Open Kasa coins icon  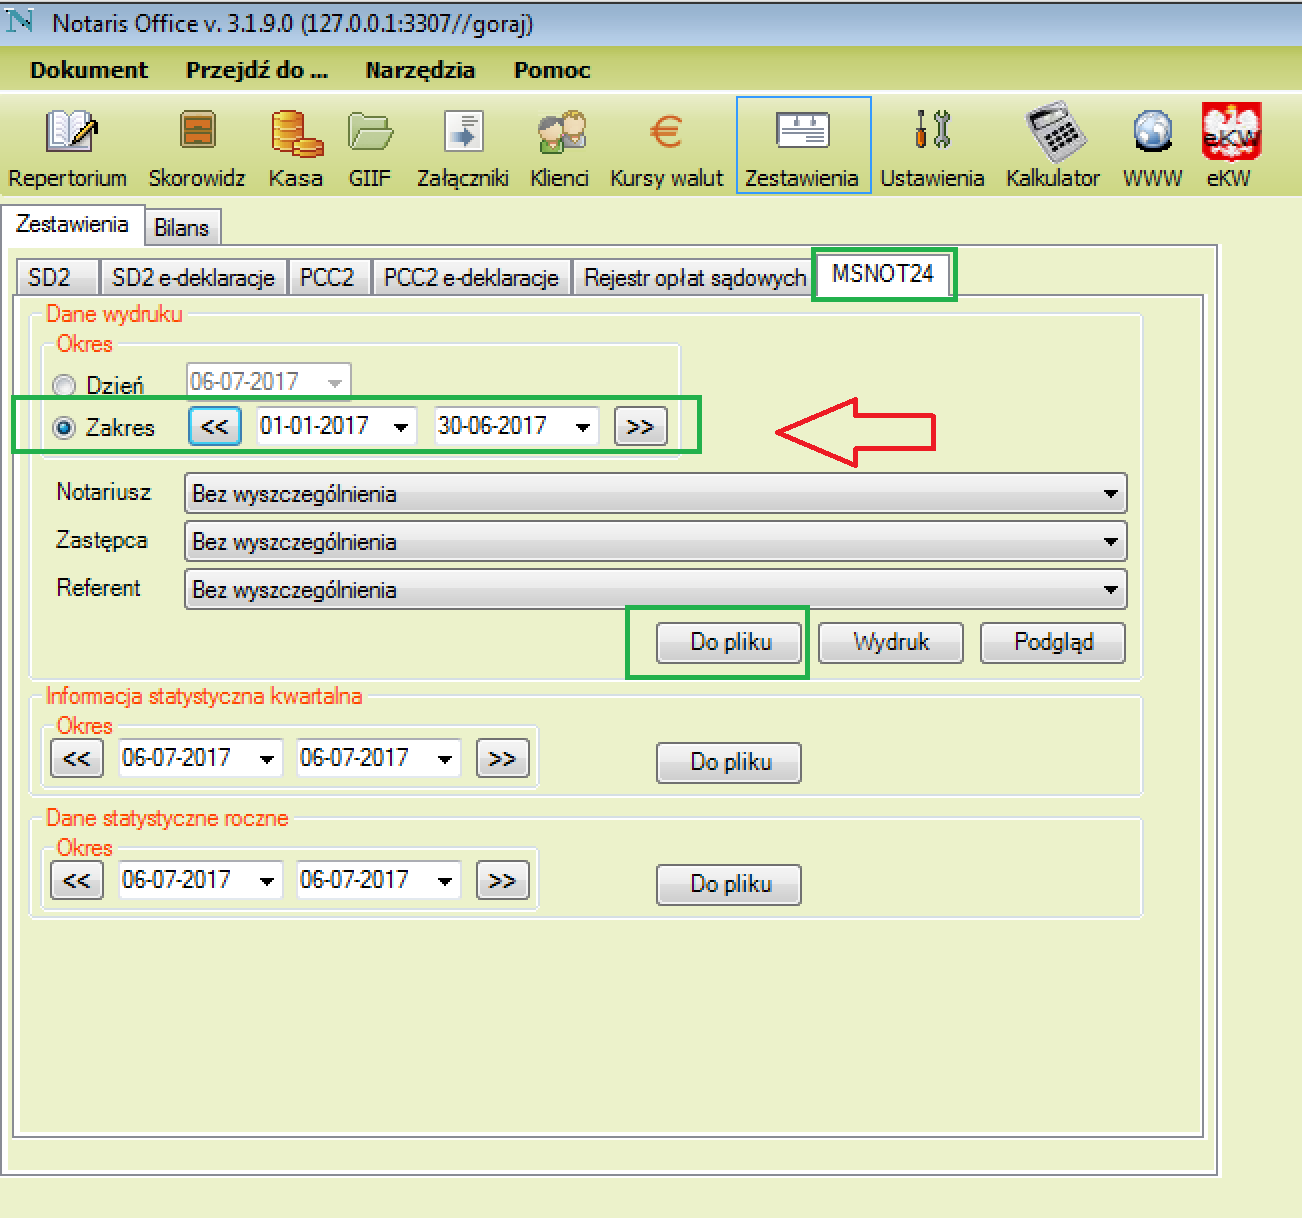coord(296,133)
